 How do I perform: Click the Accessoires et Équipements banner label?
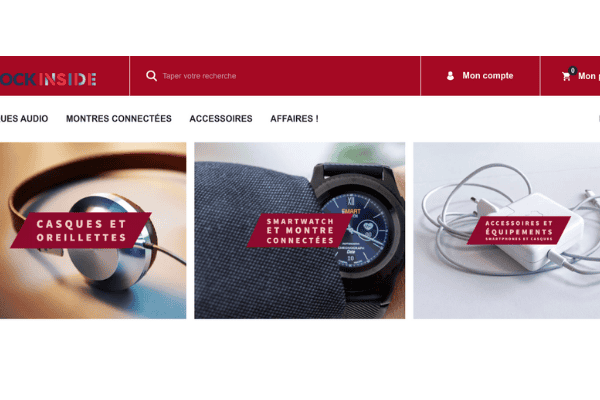519,230
